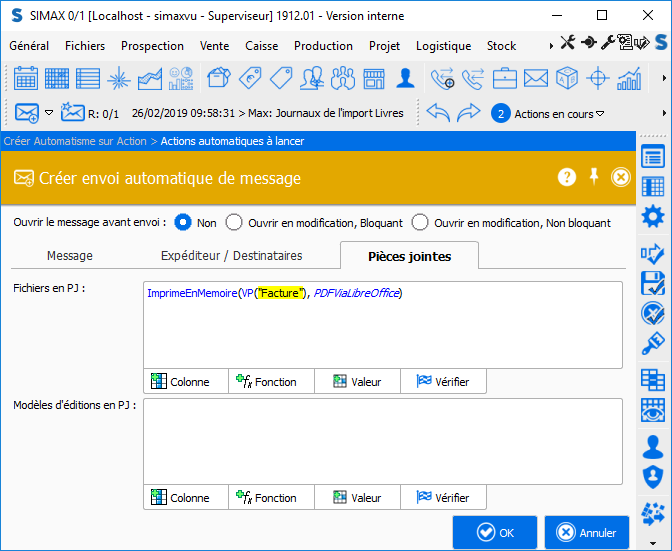Image resolution: width=672 pixels, height=551 pixels.
Task: Open the envelope message dropdown arrow
Action: click(47, 113)
